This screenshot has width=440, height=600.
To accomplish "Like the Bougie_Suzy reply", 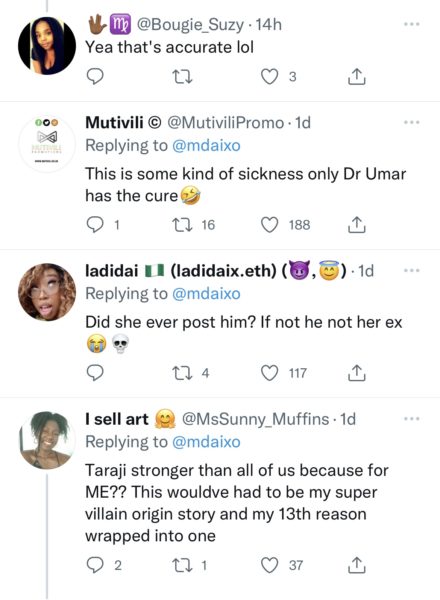I will click(x=269, y=77).
